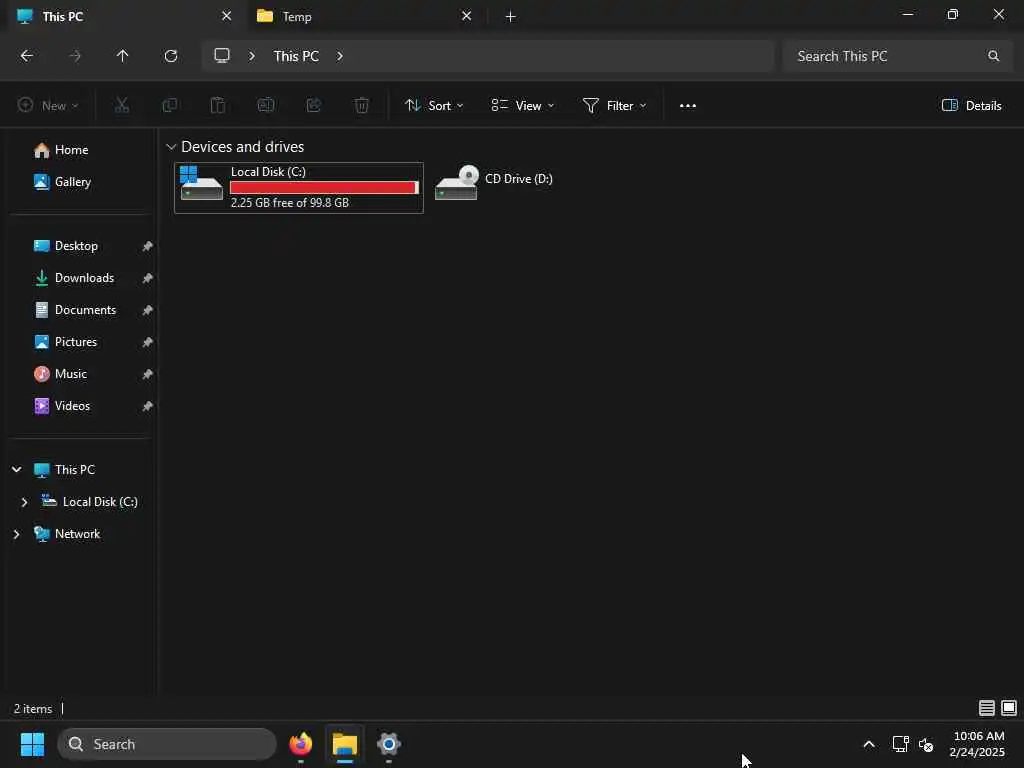This screenshot has width=1024, height=768.
Task: Click the Copy icon in toolbar
Action: click(170, 105)
